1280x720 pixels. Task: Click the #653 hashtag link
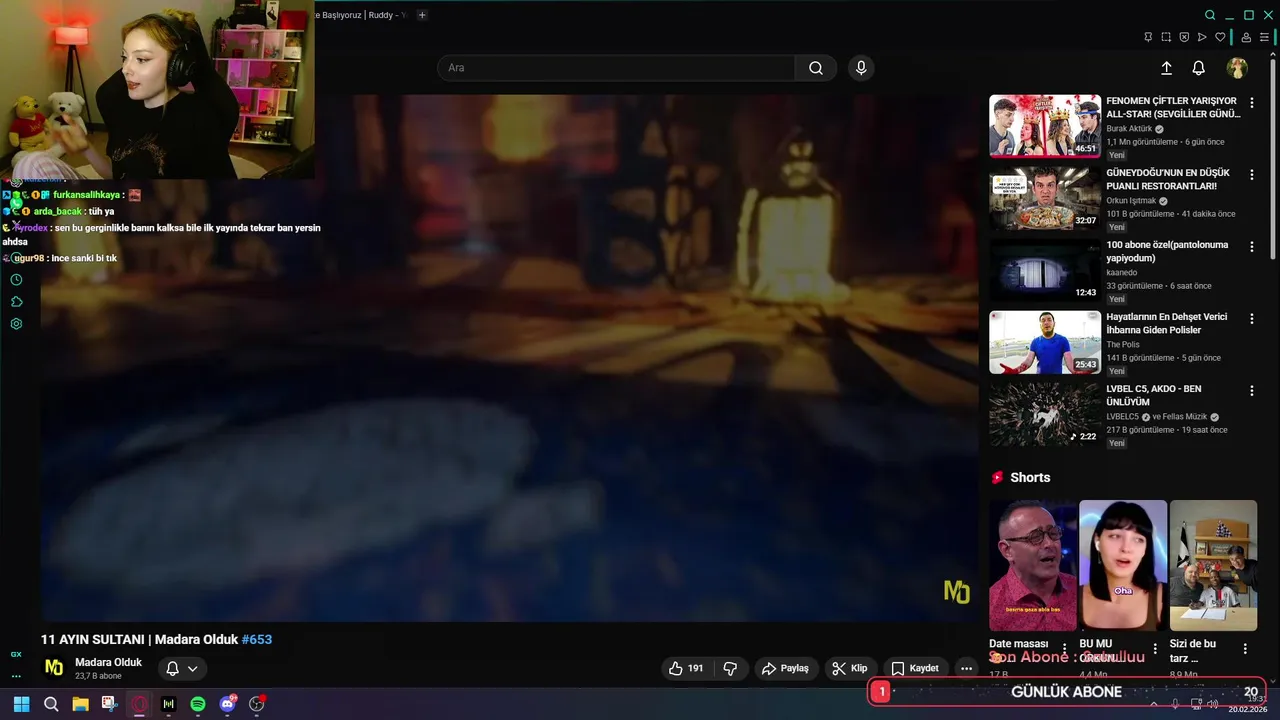click(257, 639)
